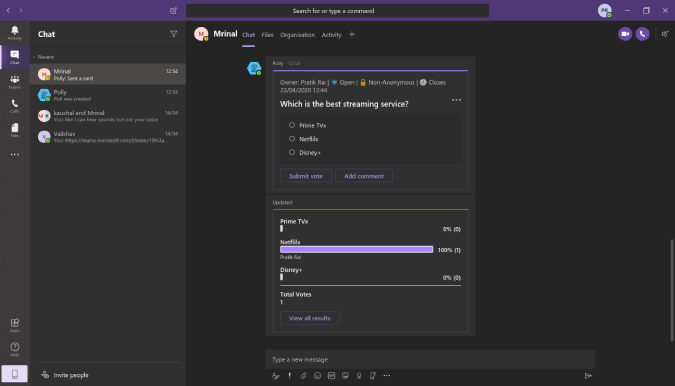Click the Add comment button

coord(364,176)
